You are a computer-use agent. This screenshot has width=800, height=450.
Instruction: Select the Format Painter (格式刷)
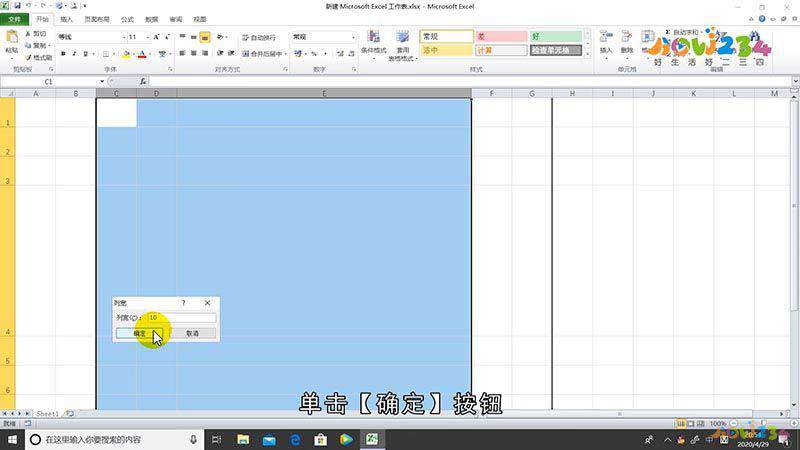[39, 57]
